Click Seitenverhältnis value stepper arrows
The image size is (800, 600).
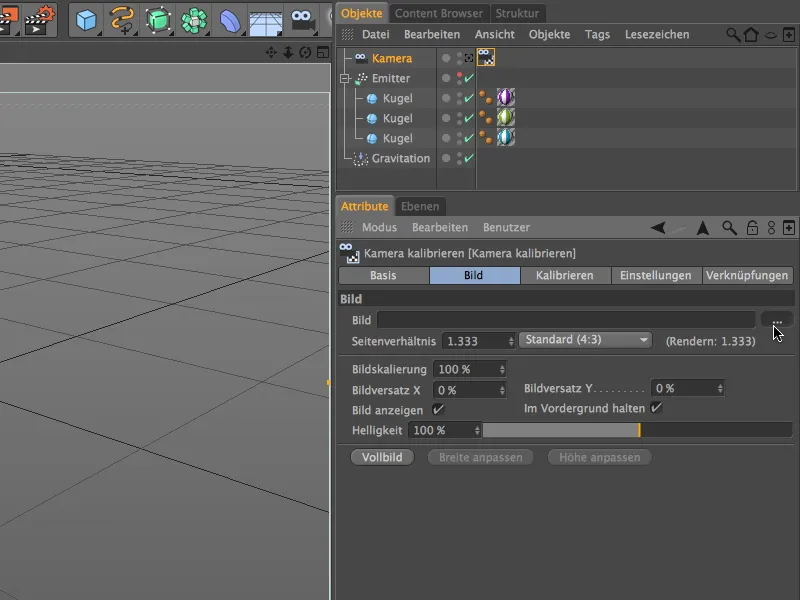[x=511, y=341]
